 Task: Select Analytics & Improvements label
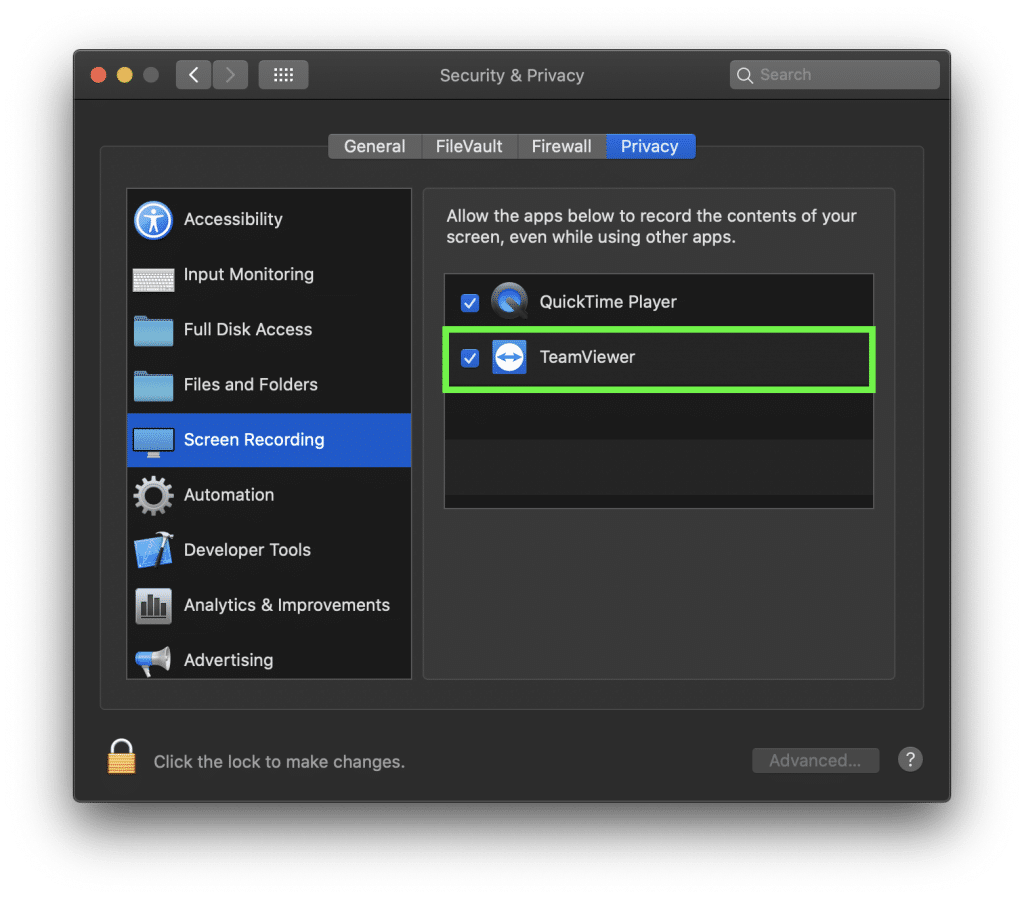[x=287, y=605]
